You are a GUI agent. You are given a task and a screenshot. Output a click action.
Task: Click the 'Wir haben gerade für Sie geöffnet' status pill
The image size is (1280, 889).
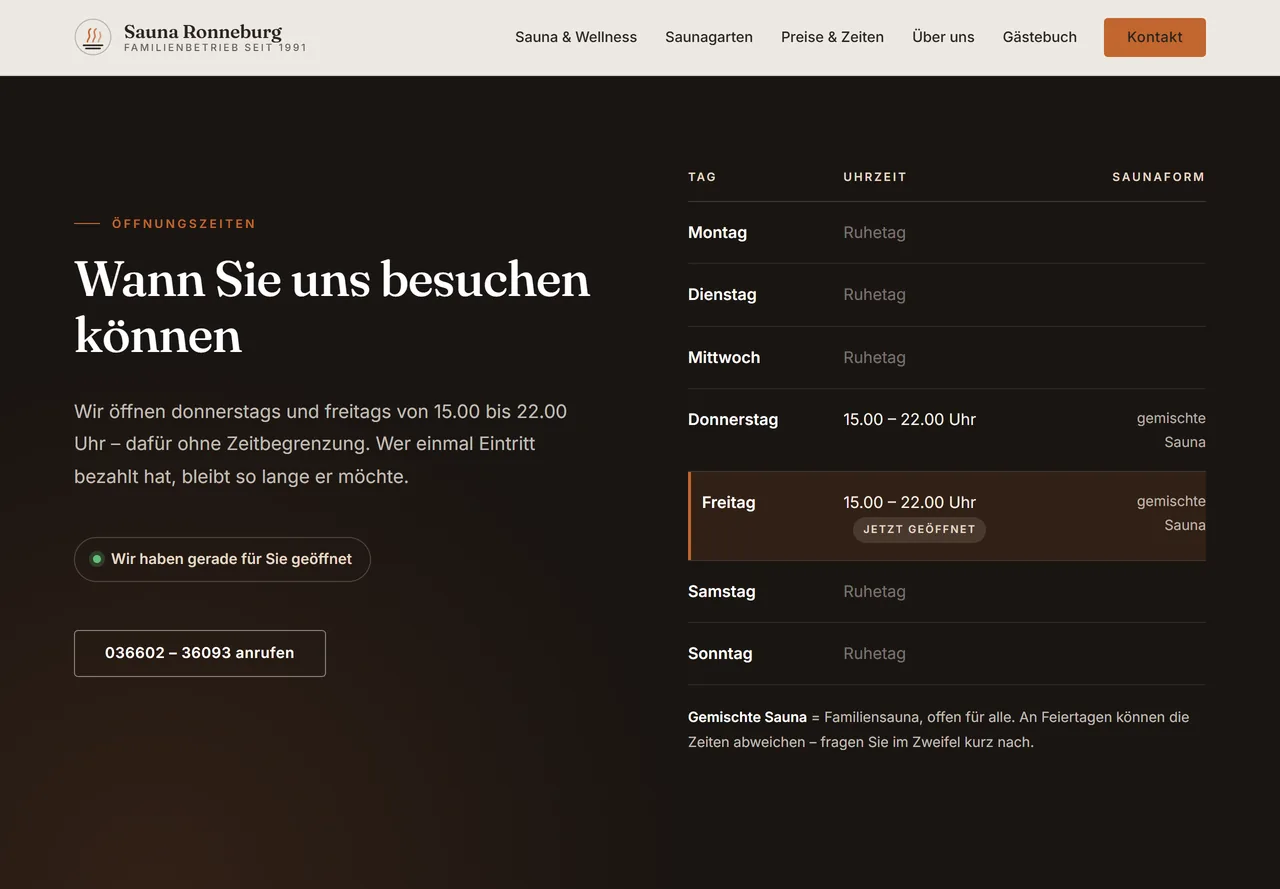222,559
